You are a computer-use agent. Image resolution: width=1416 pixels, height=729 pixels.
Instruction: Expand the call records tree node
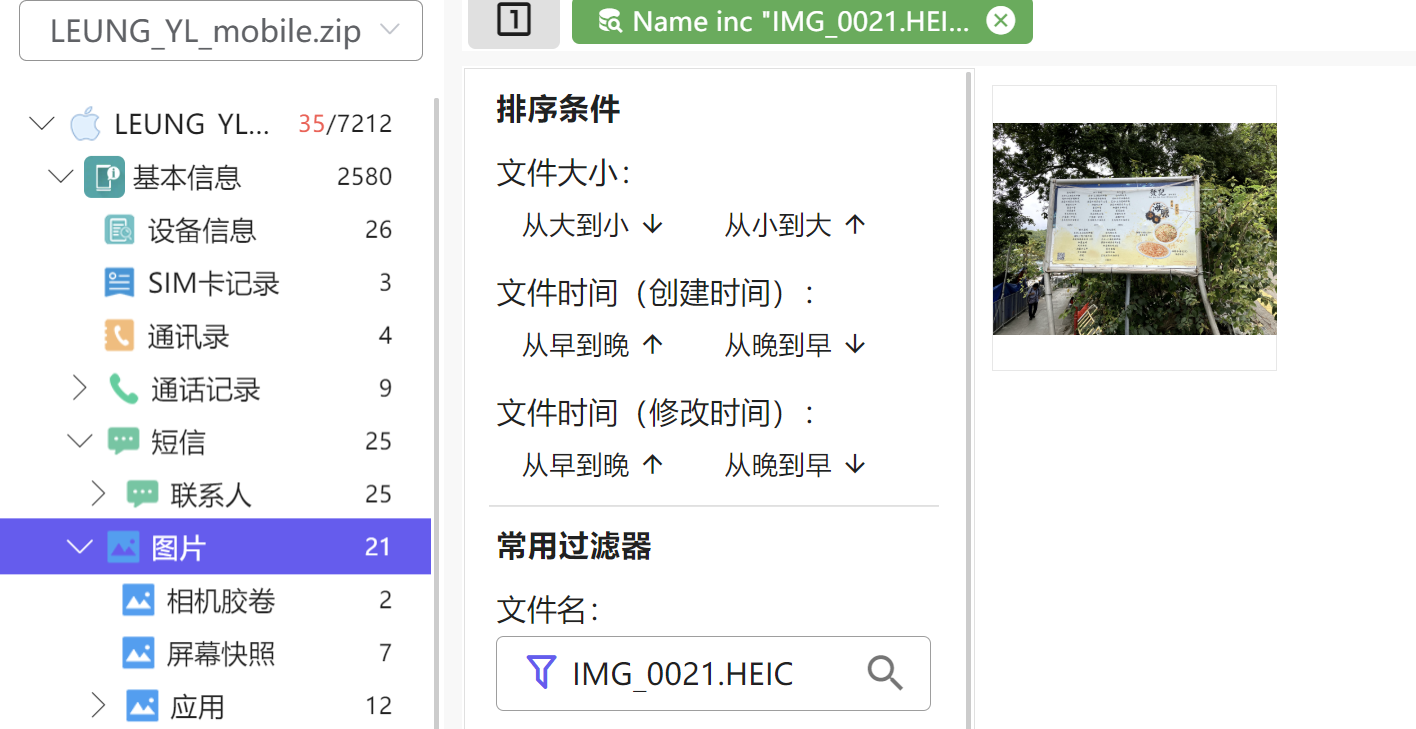[80, 389]
